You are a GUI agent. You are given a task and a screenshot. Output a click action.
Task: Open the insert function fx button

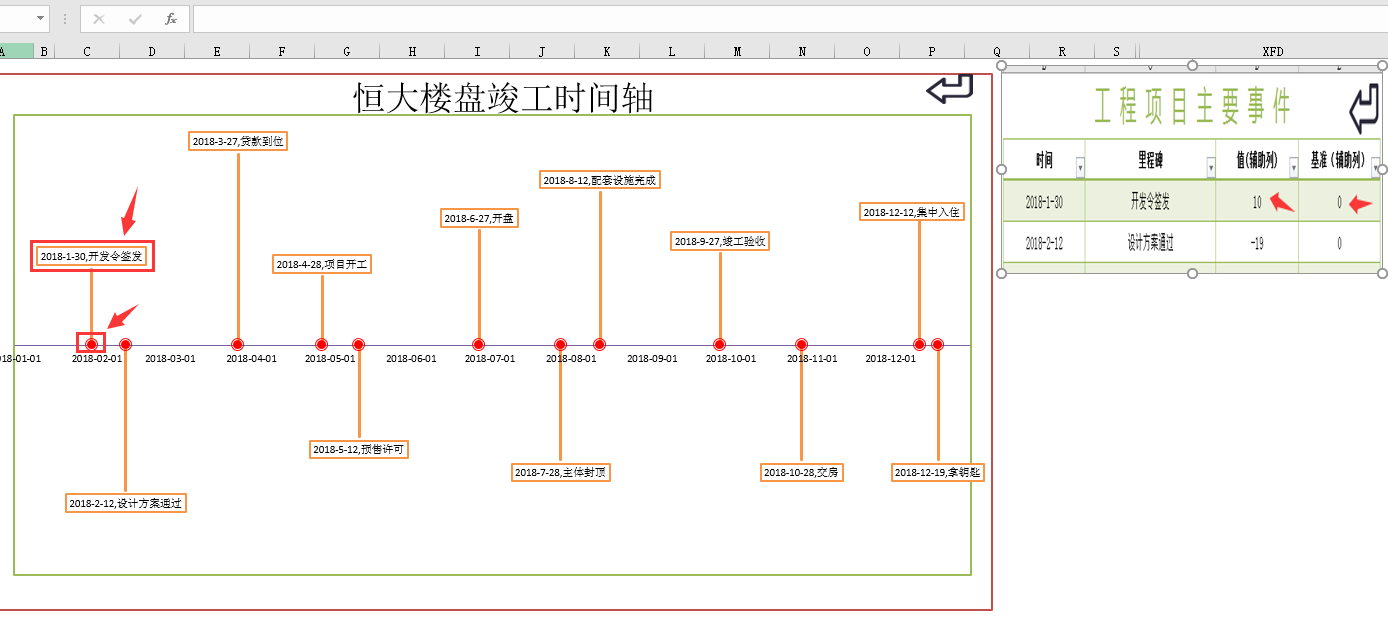(171, 19)
